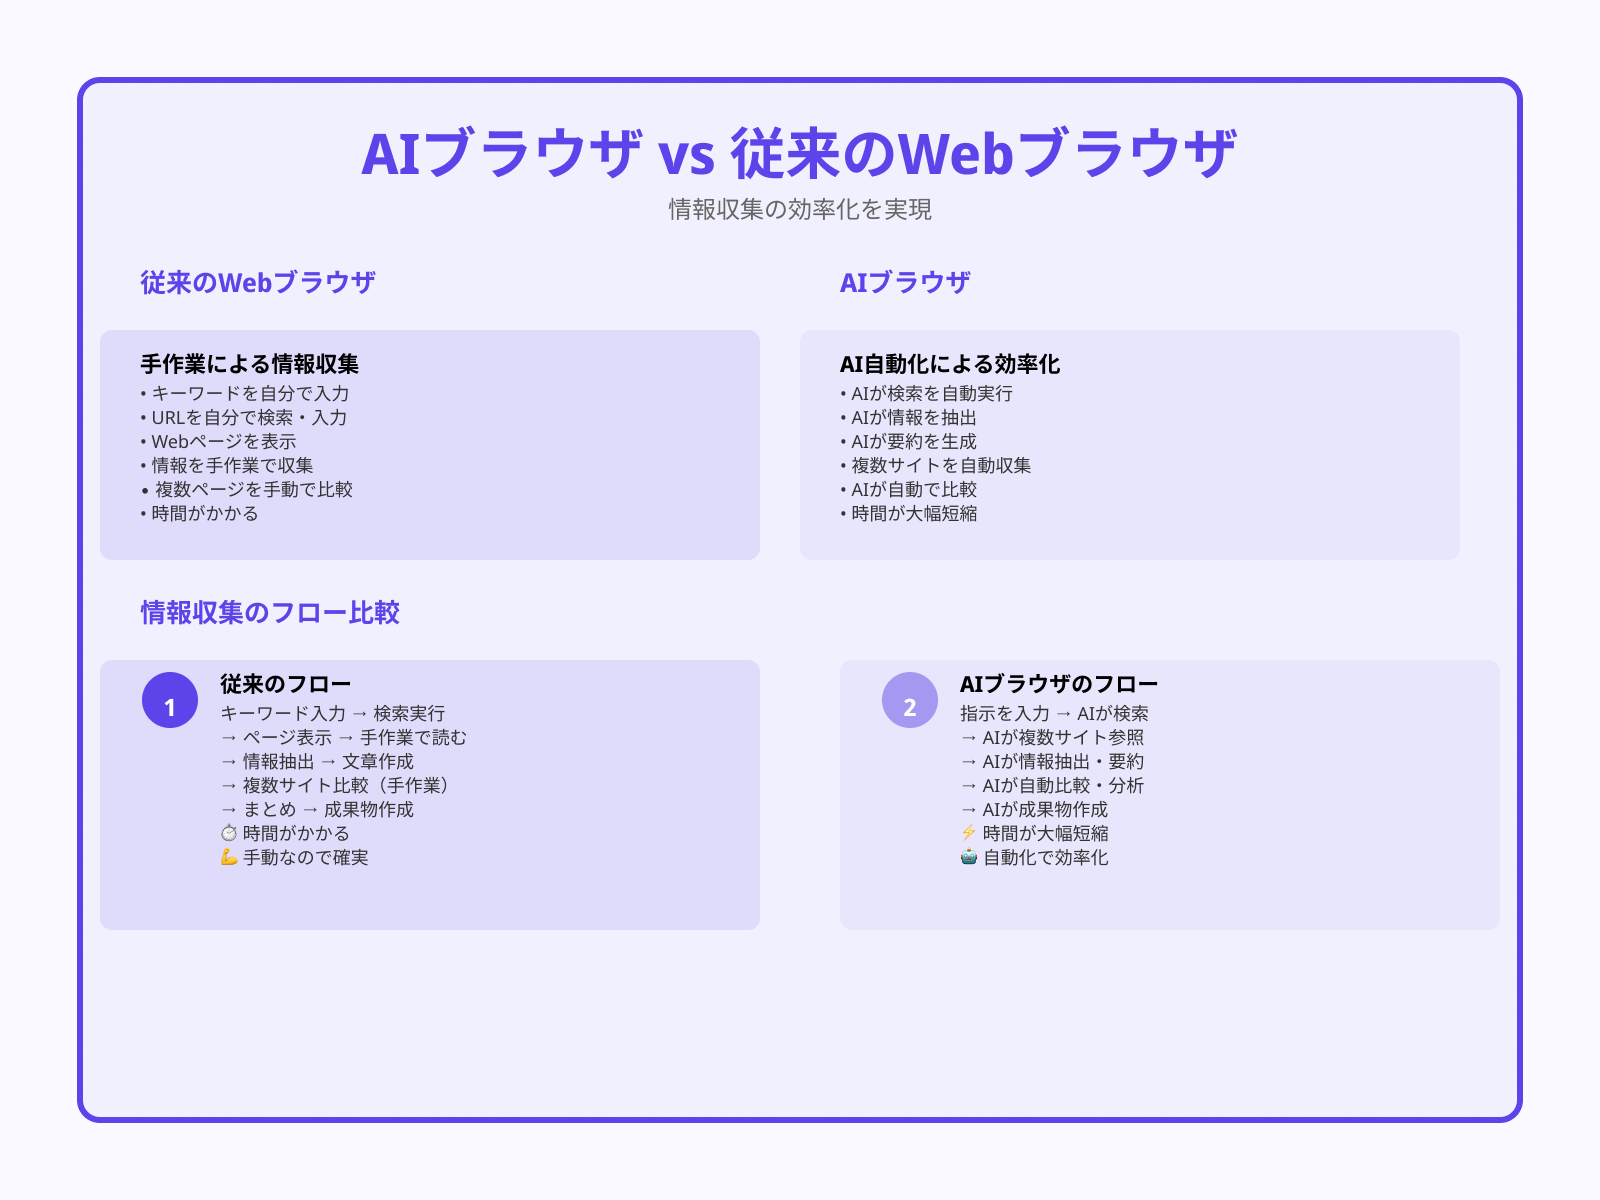Toggle the 情報を手作業で収集 list item
The height and width of the screenshot is (1200, 1600).
pos(229,465)
